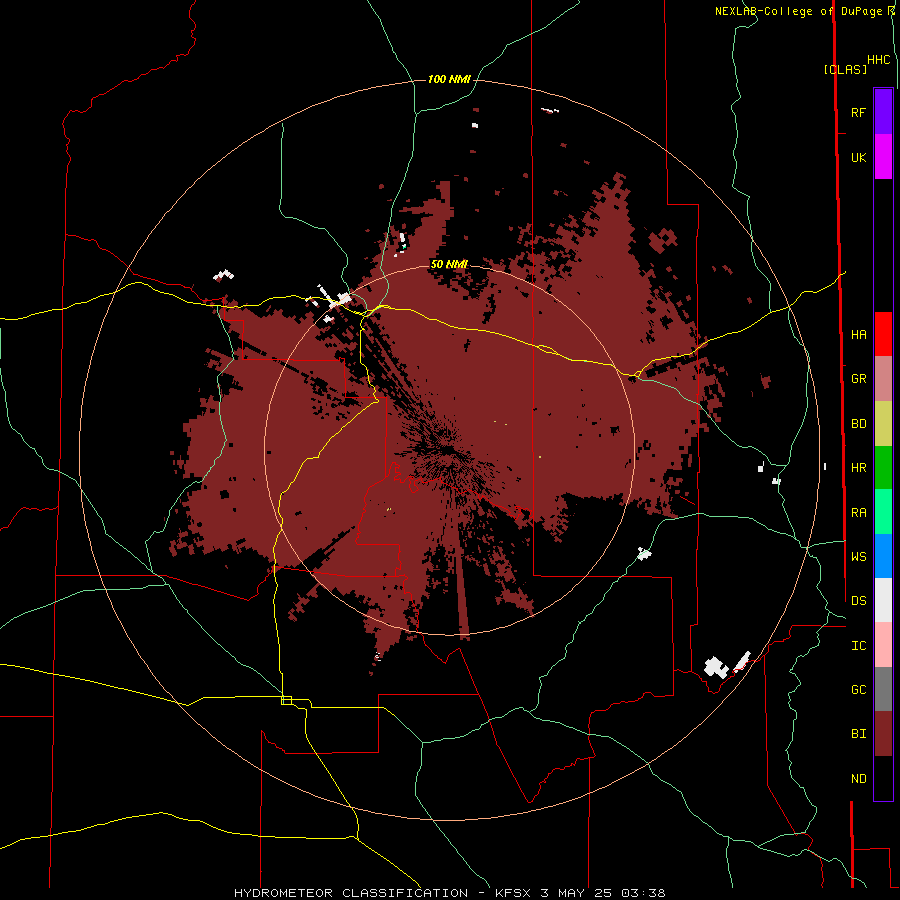The image size is (900, 900).
Task: Click the '50 NMI' range ring label
Action: (x=449, y=264)
